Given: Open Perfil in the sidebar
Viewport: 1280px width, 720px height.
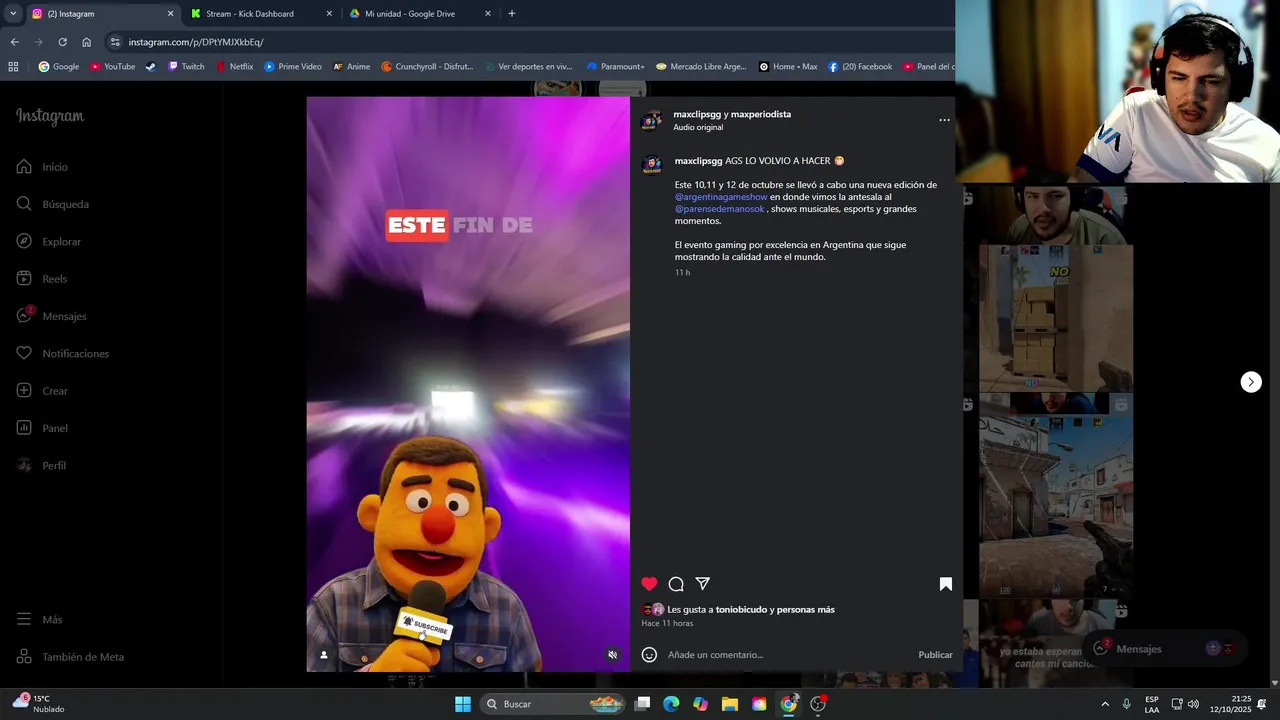Looking at the screenshot, I should tap(41, 466).
